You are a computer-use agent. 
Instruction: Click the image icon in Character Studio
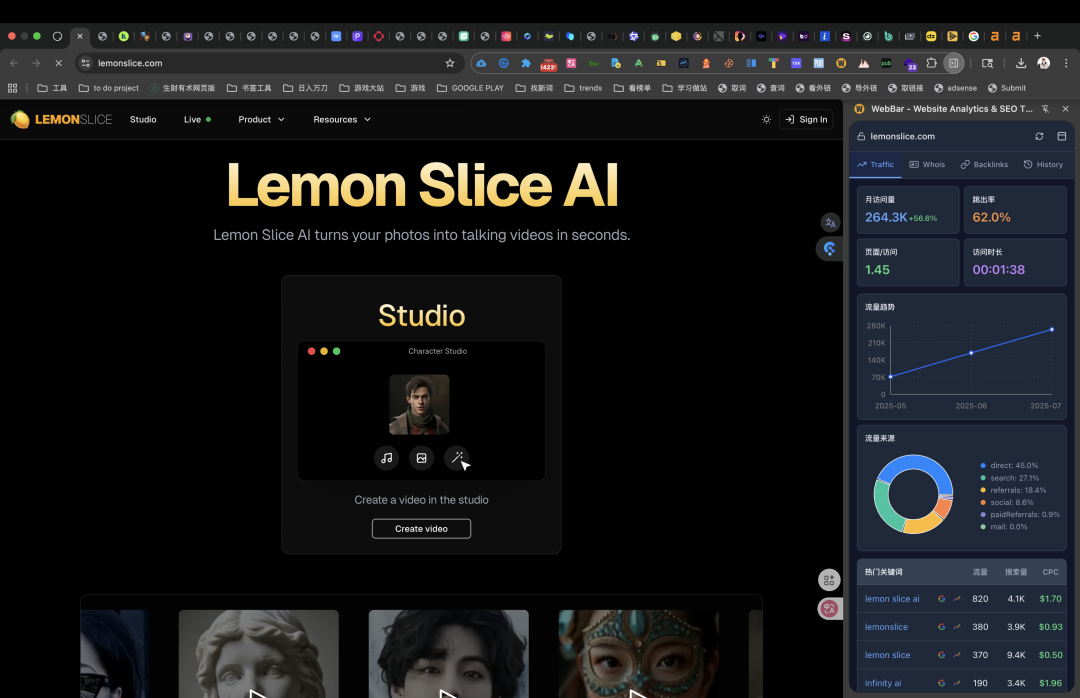pyautogui.click(x=422, y=458)
